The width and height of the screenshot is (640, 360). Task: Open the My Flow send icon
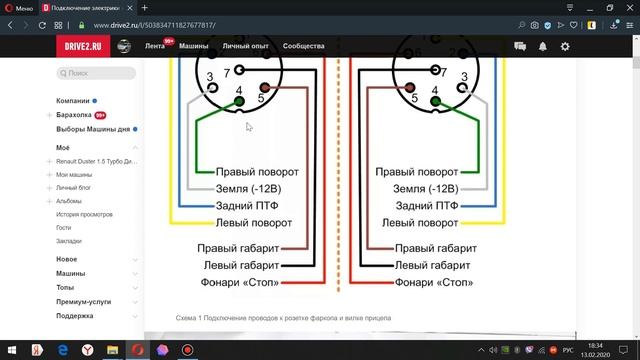[x=561, y=25]
